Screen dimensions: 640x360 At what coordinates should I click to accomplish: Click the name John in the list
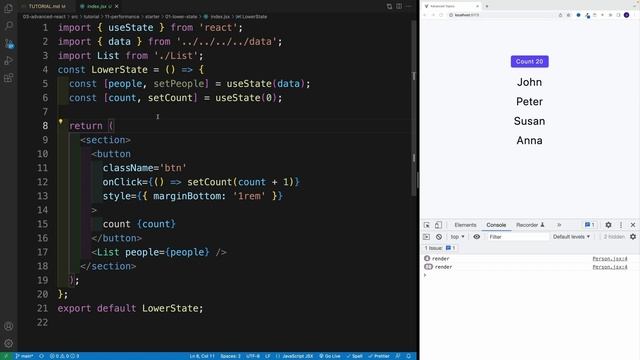(x=529, y=82)
